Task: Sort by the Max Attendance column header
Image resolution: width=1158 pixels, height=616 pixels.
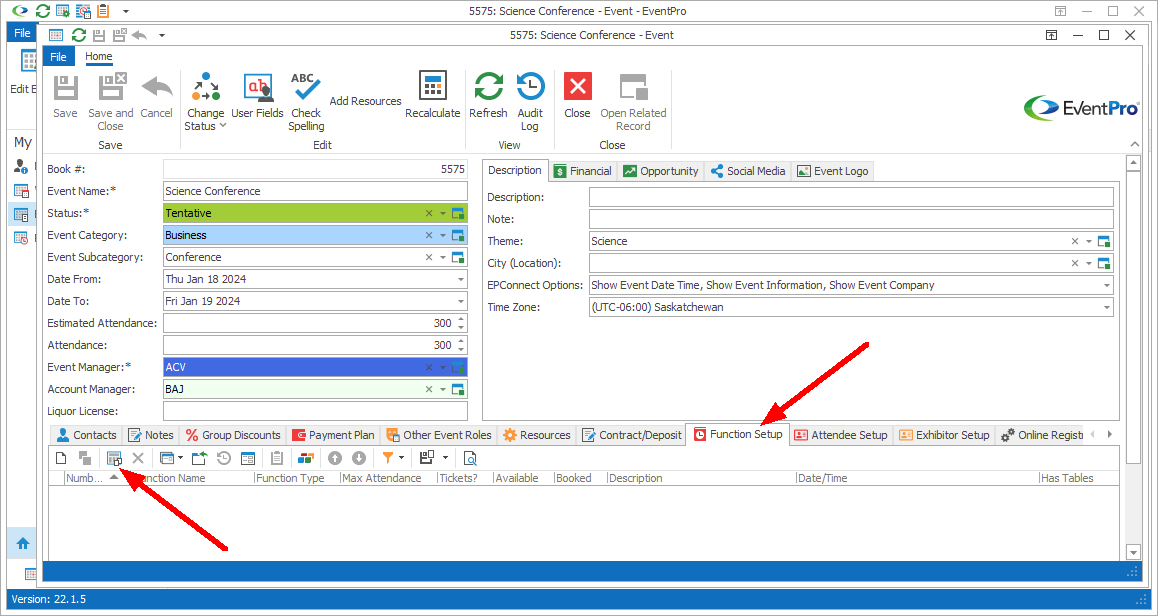Action: pos(382,478)
